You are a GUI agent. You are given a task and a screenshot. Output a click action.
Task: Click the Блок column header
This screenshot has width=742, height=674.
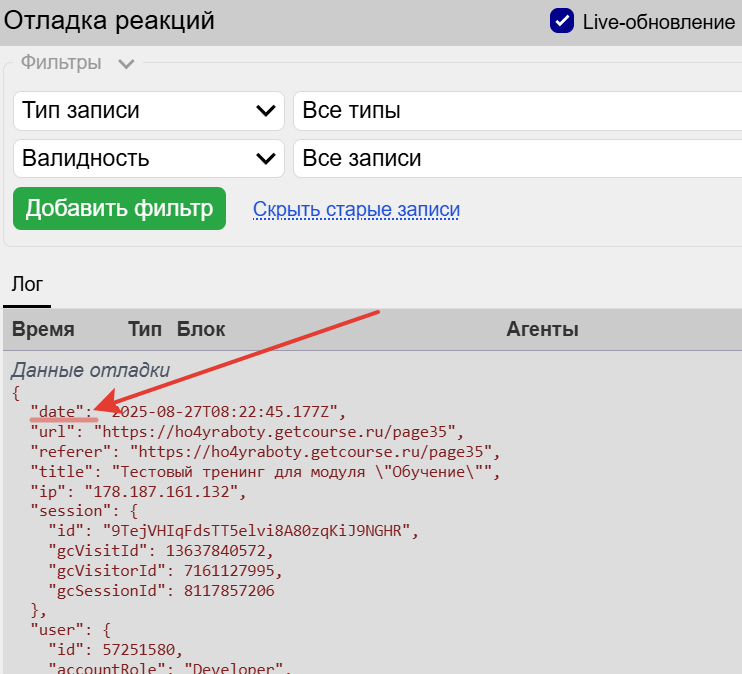click(201, 329)
